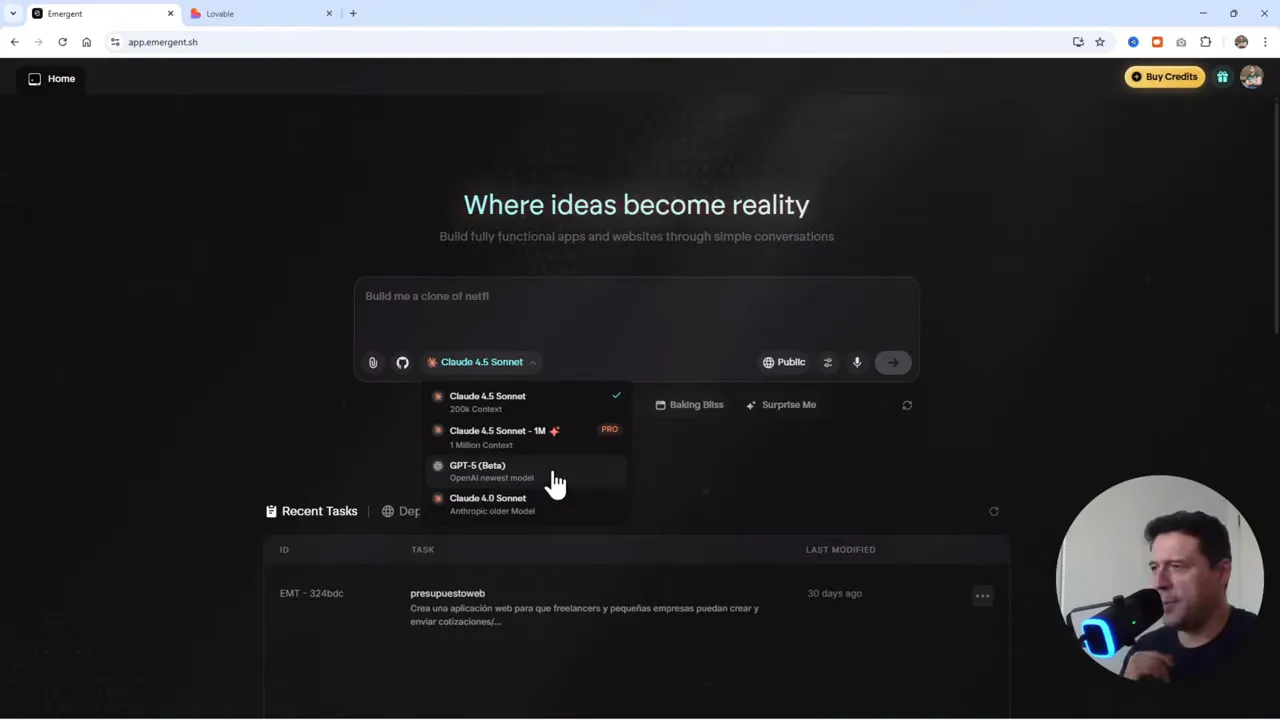Switch to the Lovable browser tab
1280x720 pixels.
coord(260,14)
